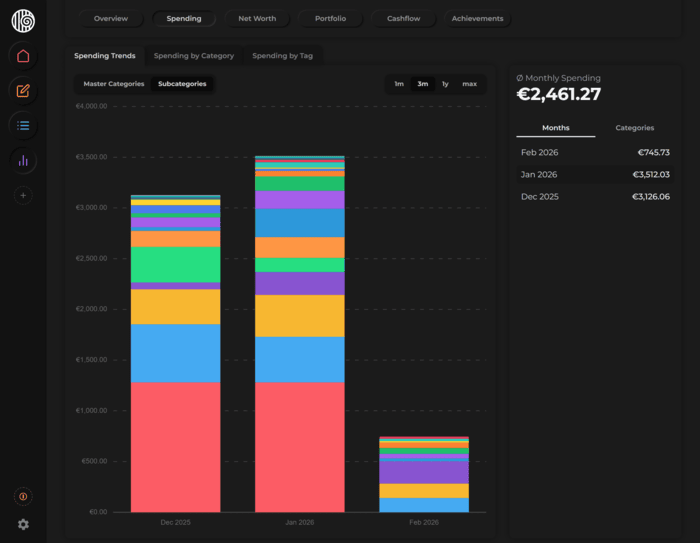This screenshot has width=700, height=543.
Task: Set the chart range to 1y
Action: pyautogui.click(x=445, y=84)
